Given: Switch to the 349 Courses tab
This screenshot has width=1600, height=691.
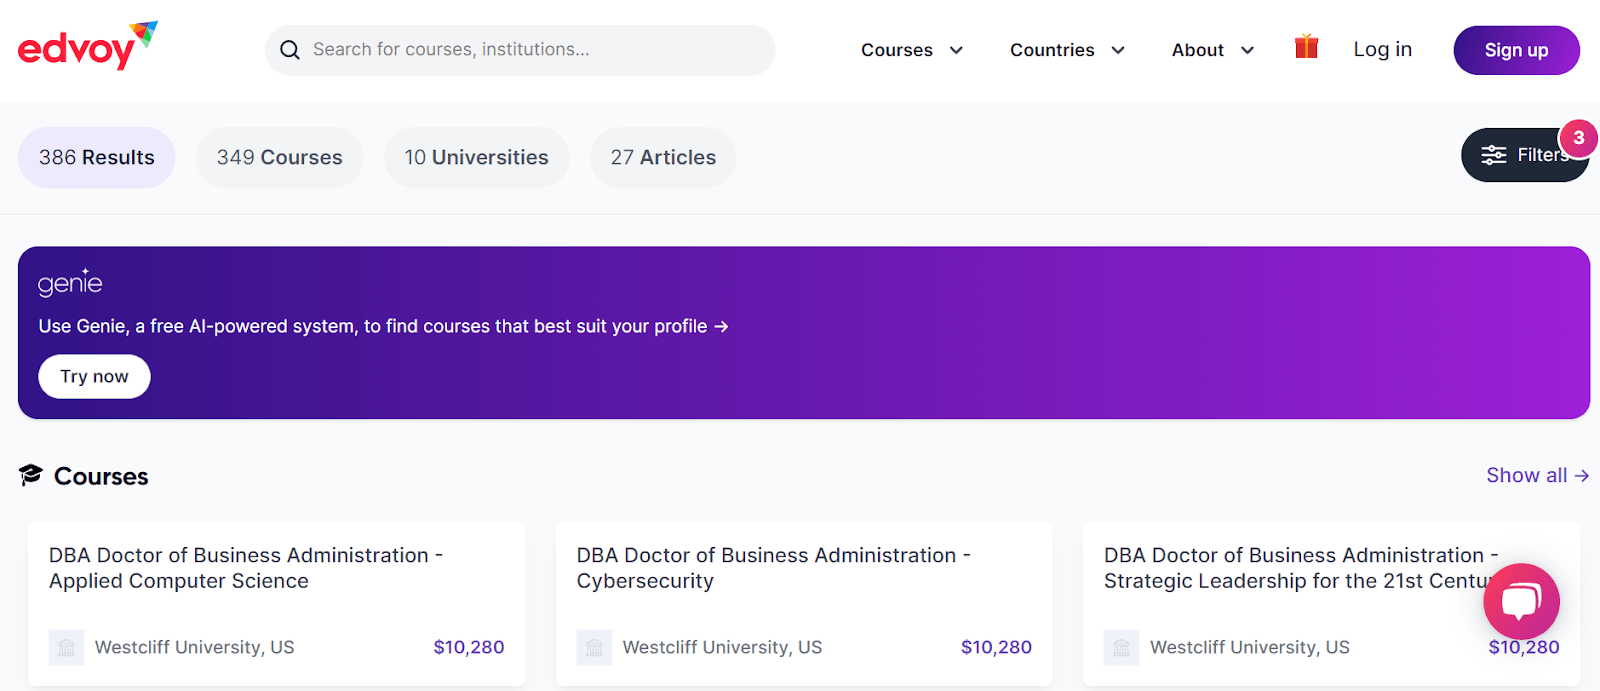Looking at the screenshot, I should [x=280, y=157].
